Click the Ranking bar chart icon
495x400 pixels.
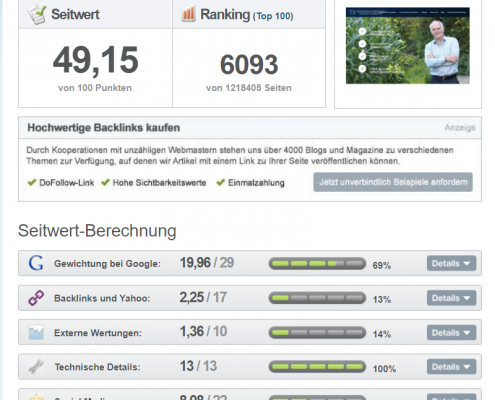188,14
